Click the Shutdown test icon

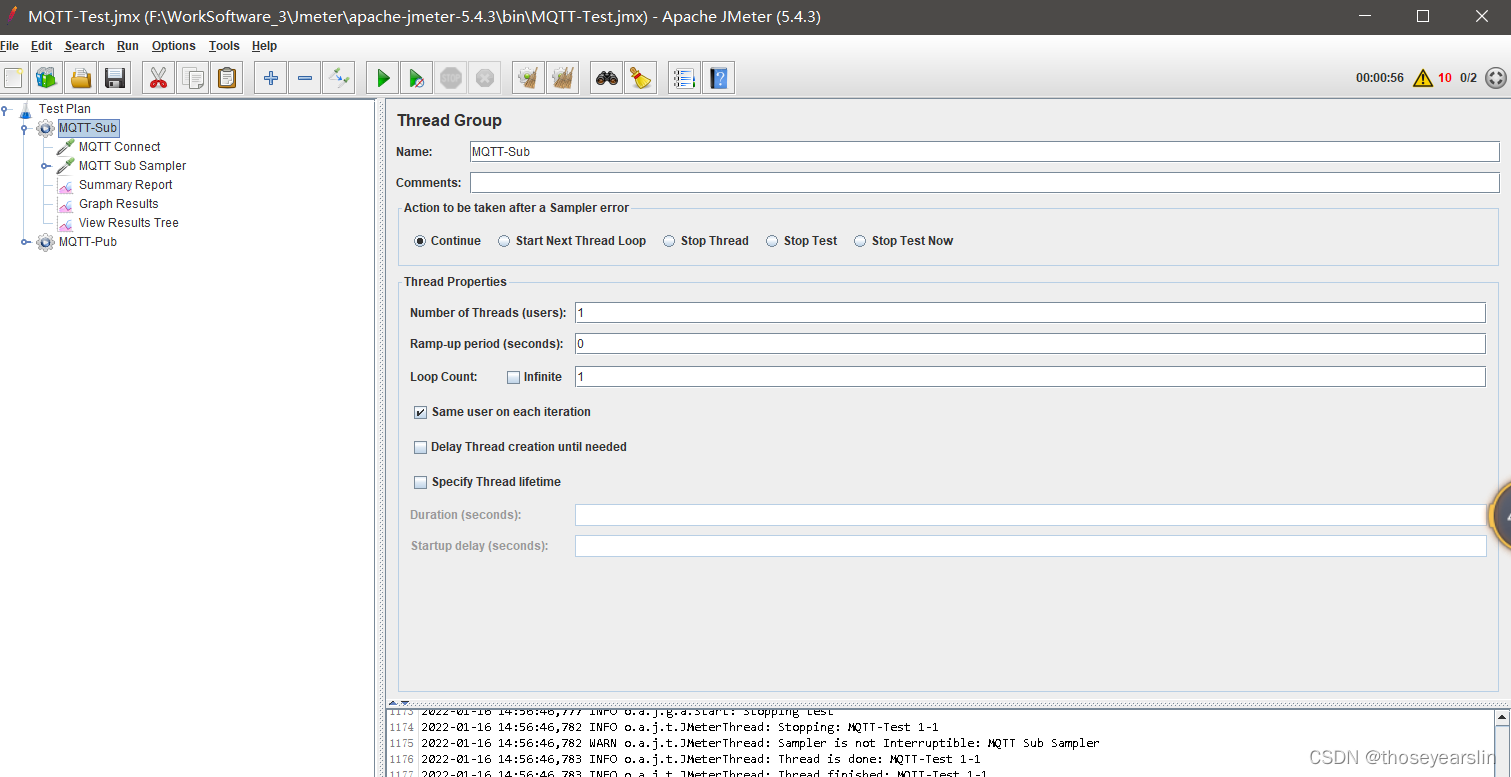click(x=485, y=77)
